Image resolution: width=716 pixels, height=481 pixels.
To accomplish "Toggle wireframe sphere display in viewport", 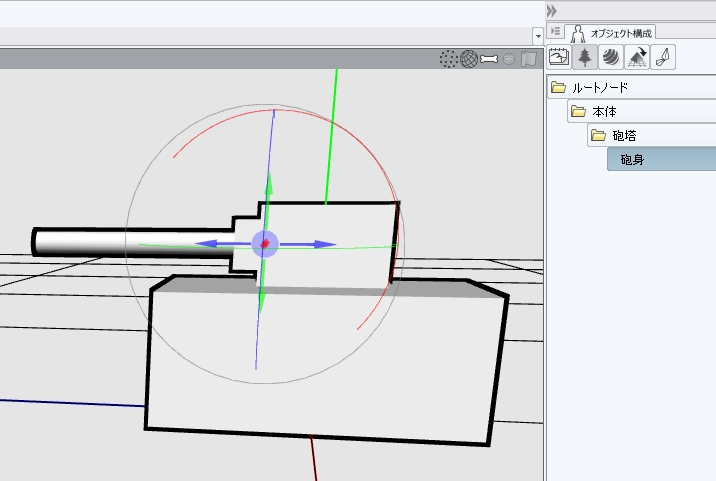I will (468, 59).
